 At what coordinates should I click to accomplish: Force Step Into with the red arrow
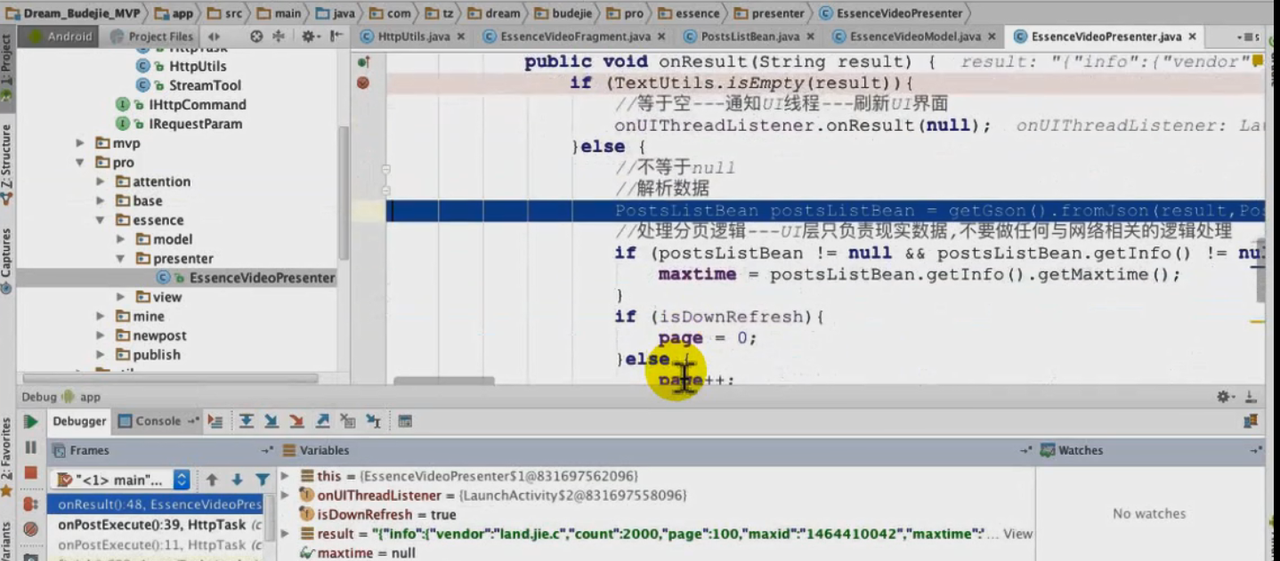pos(297,422)
